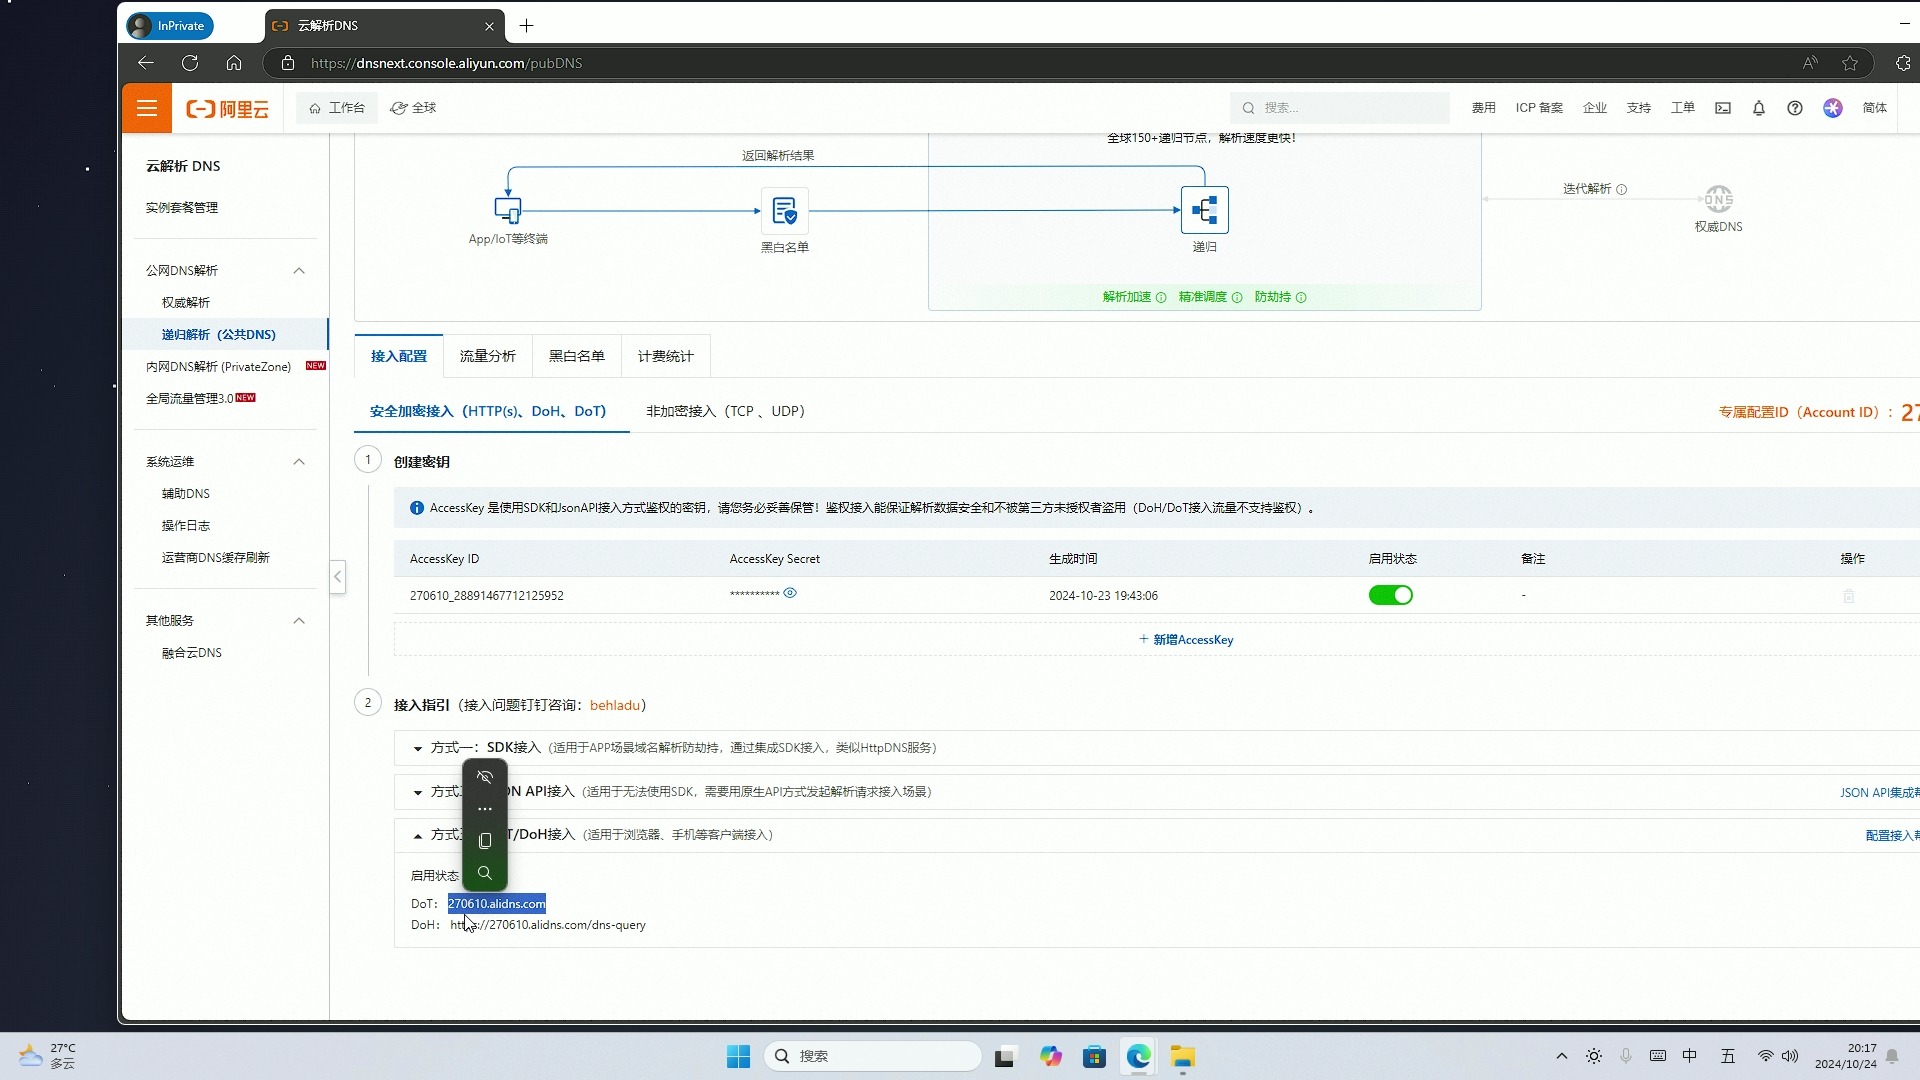Reveal the AccessKey Secret with eye icon
Screen dimensions: 1920x1080
pyautogui.click(x=790, y=593)
